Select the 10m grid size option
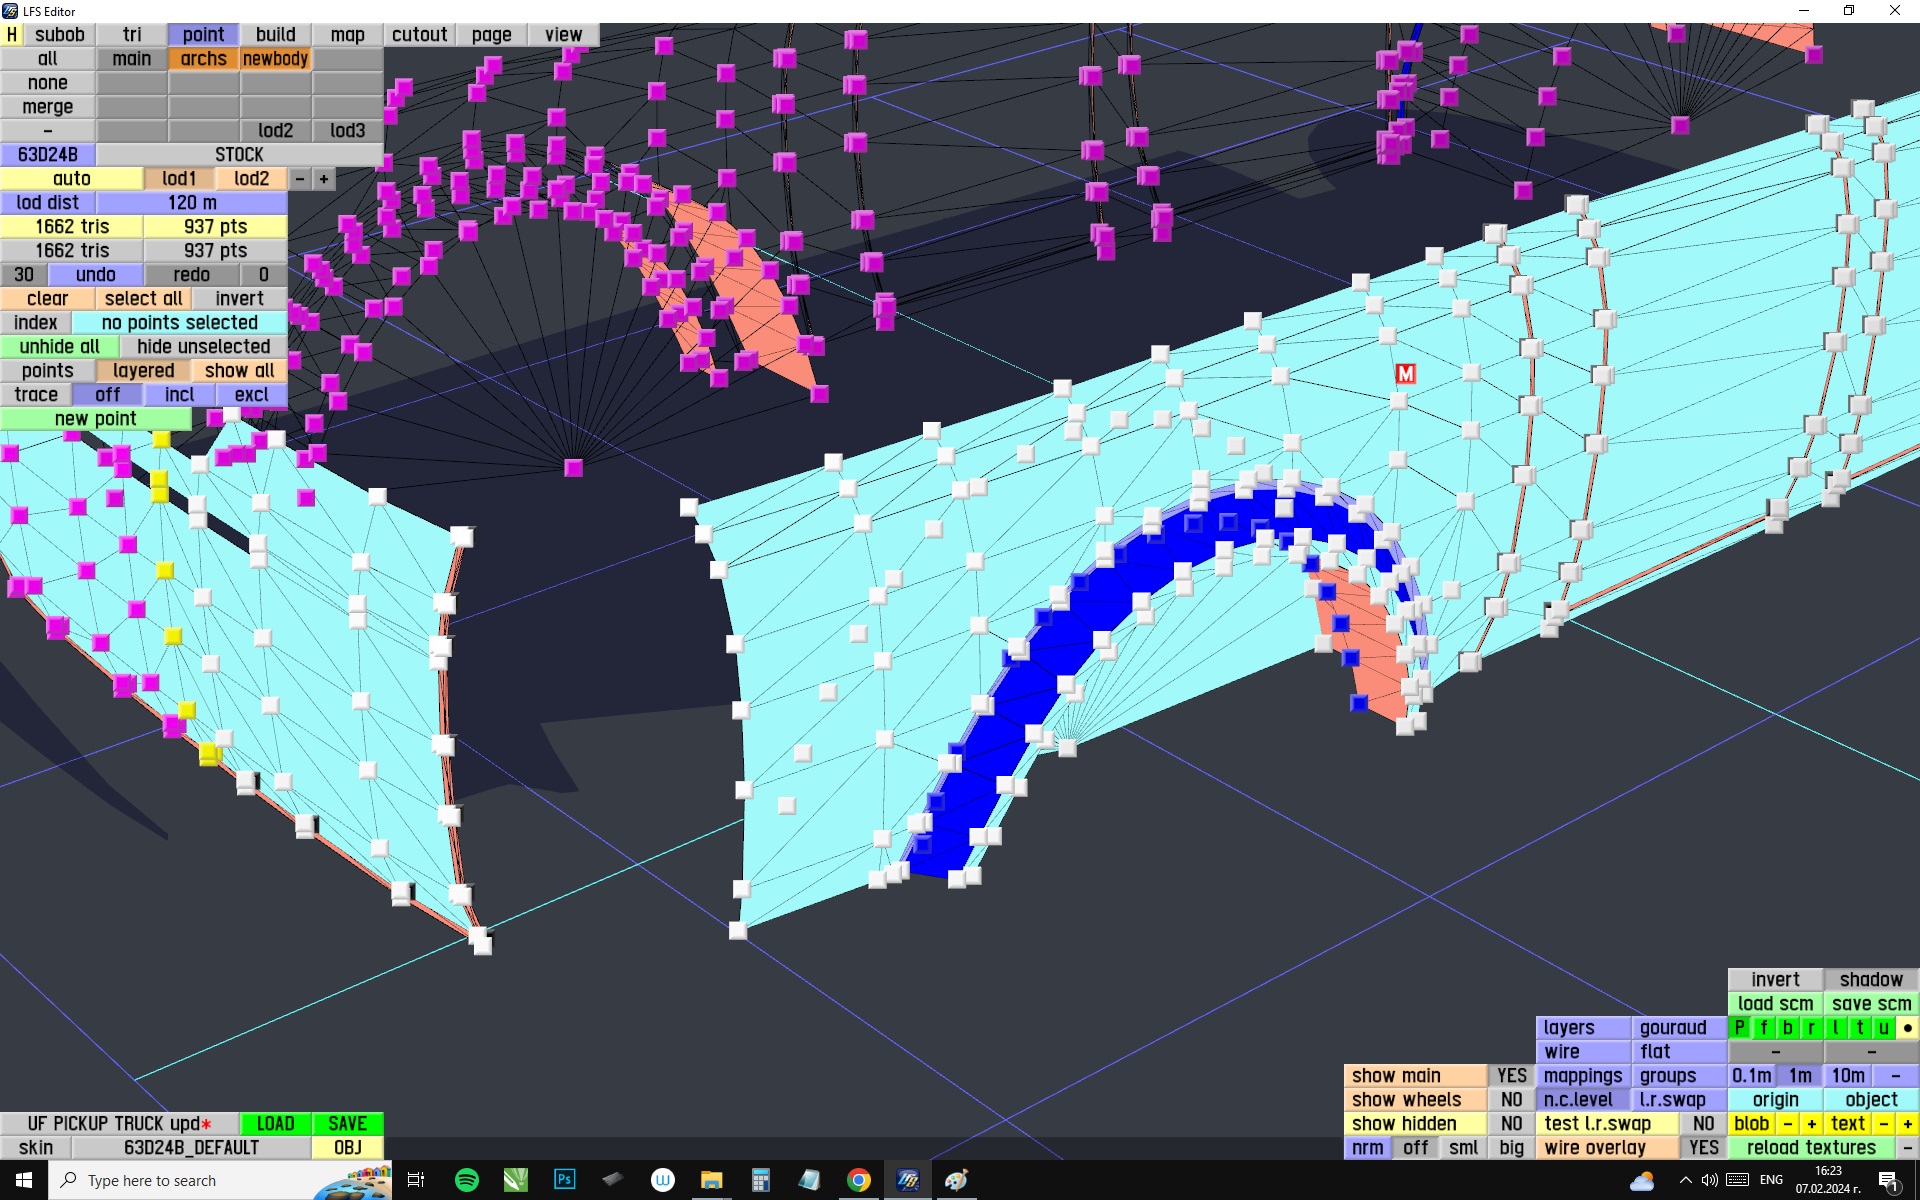Image resolution: width=1920 pixels, height=1200 pixels. 1847,1076
